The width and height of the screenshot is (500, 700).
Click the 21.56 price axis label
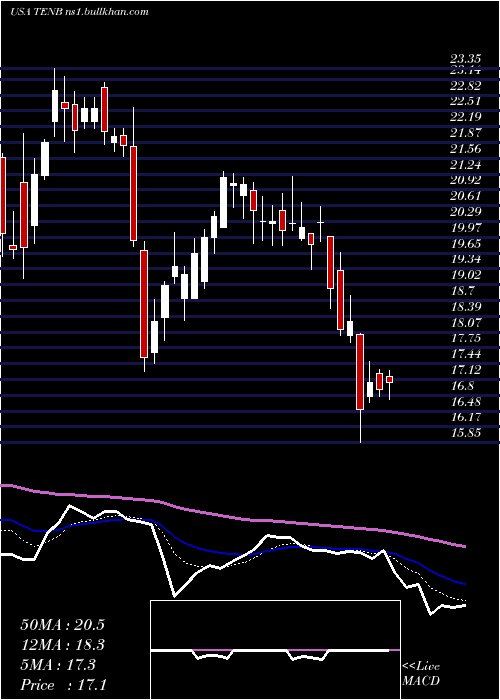click(465, 149)
